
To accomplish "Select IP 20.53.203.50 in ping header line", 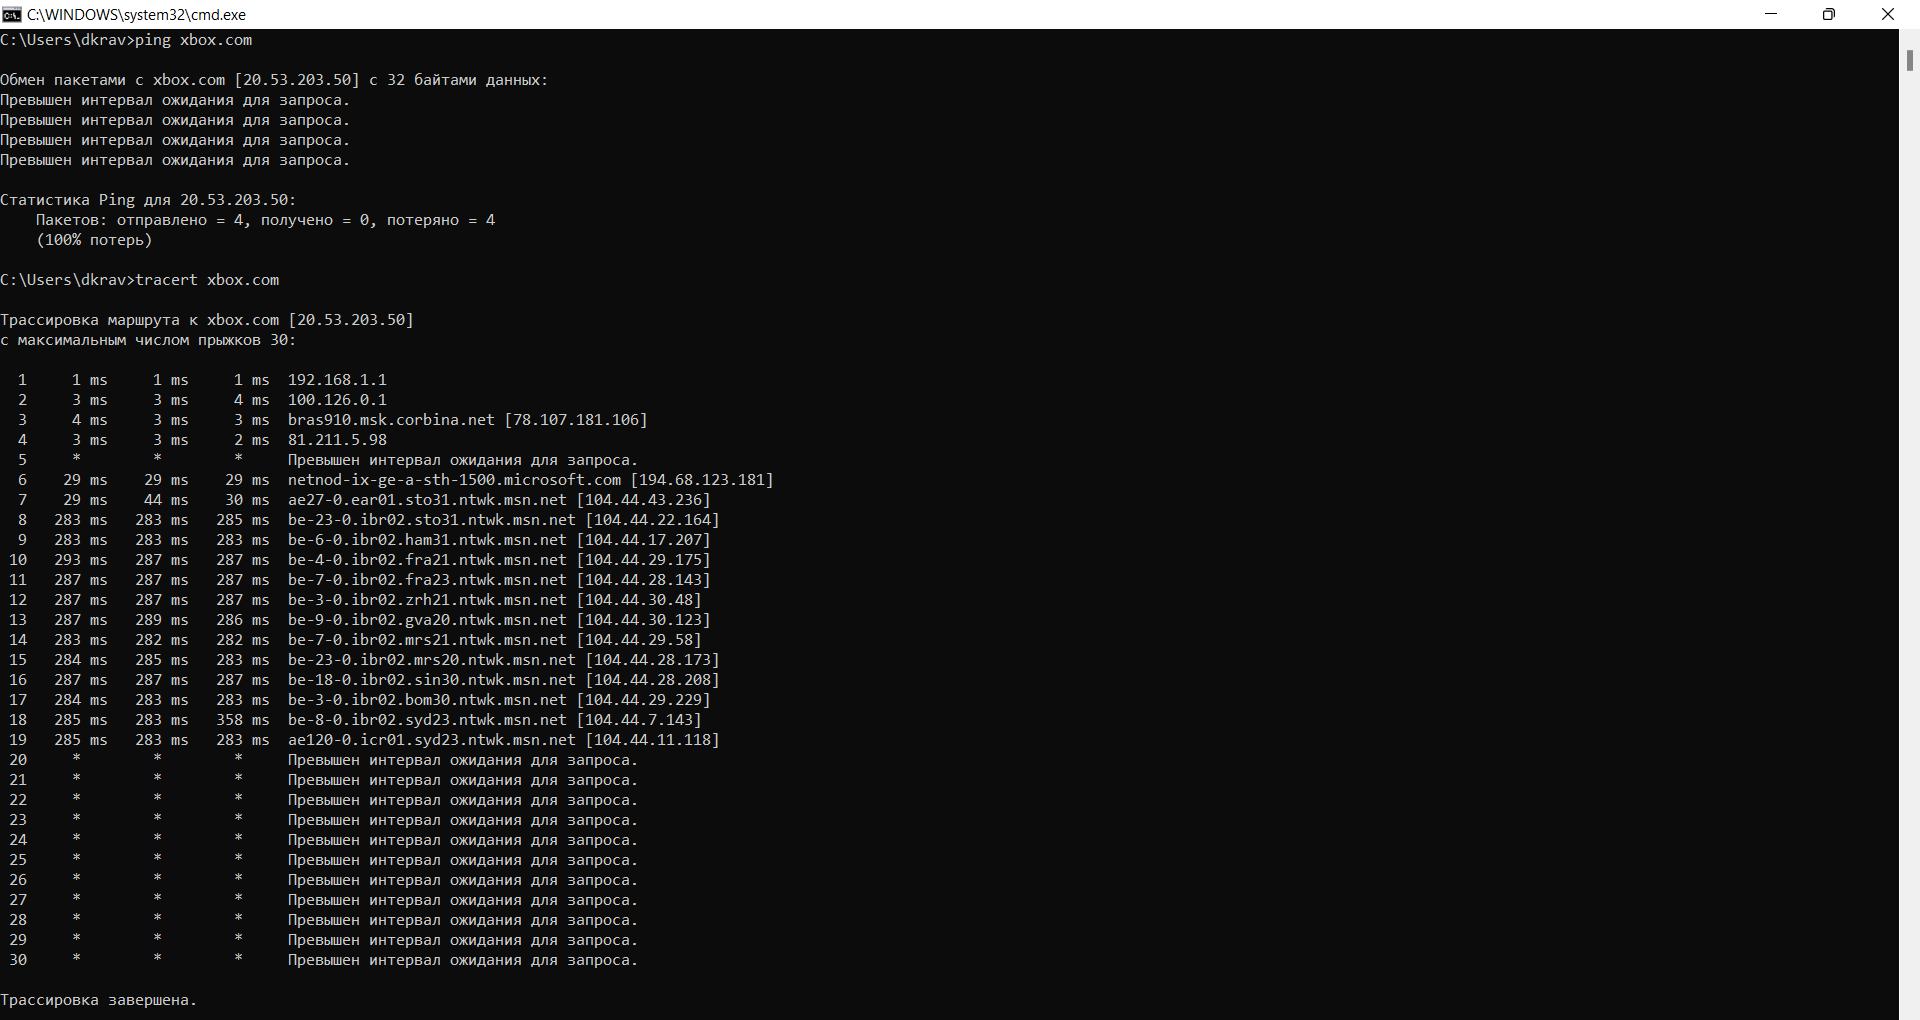I will 297,80.
